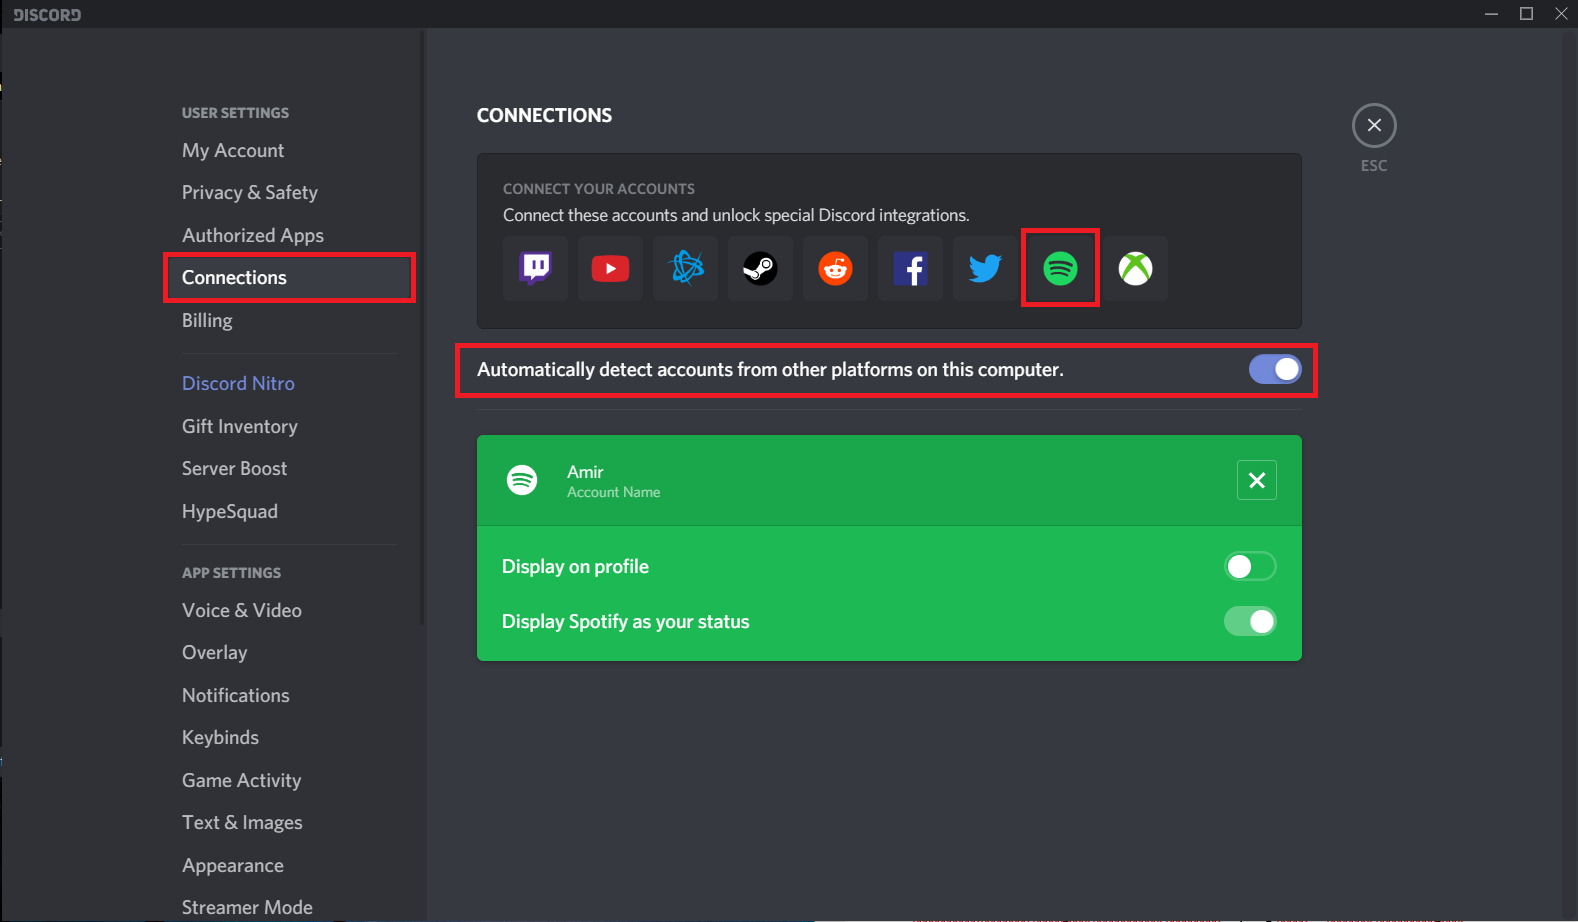Close settings with the ESC button
The image size is (1578, 922).
coord(1374,126)
